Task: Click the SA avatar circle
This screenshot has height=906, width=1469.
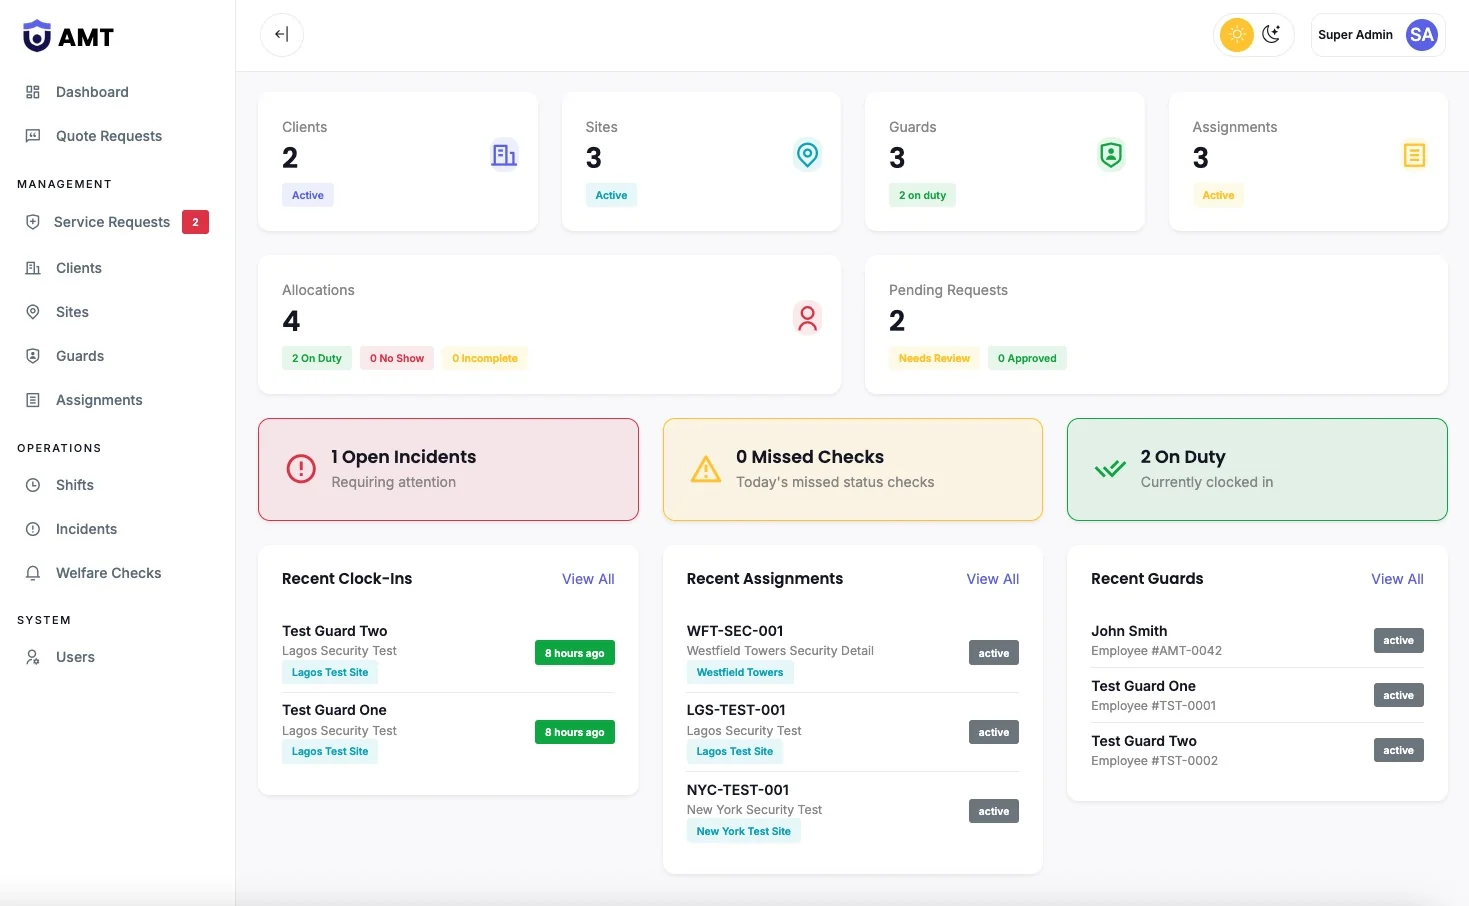Action: click(x=1421, y=35)
